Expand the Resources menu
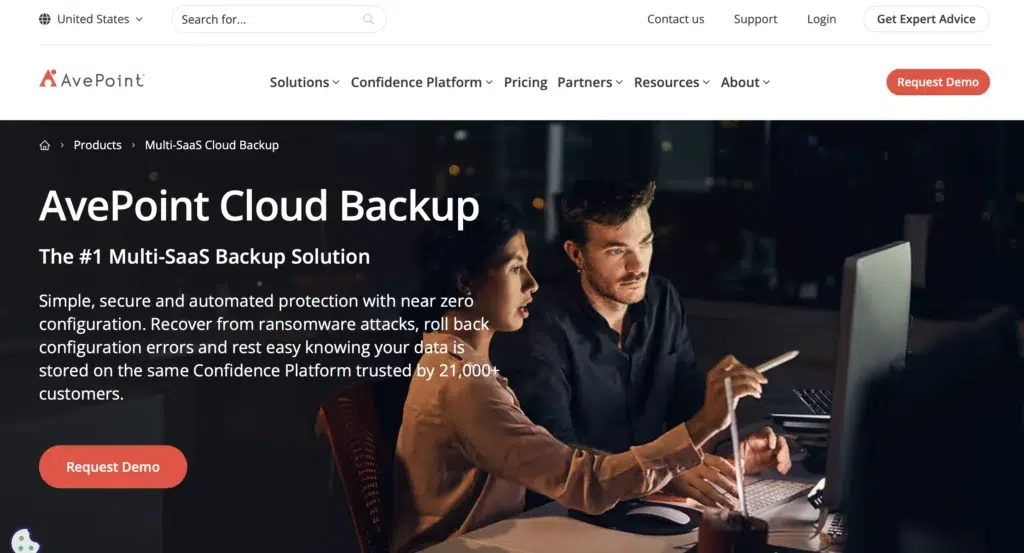The width and height of the screenshot is (1024, 553). (671, 82)
